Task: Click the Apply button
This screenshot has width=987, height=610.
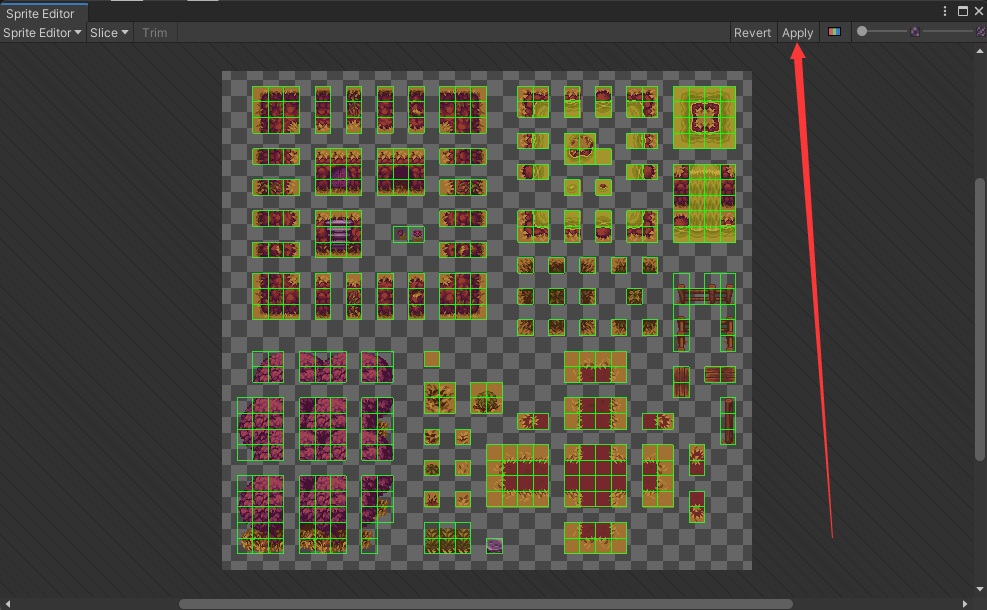Action: [797, 33]
